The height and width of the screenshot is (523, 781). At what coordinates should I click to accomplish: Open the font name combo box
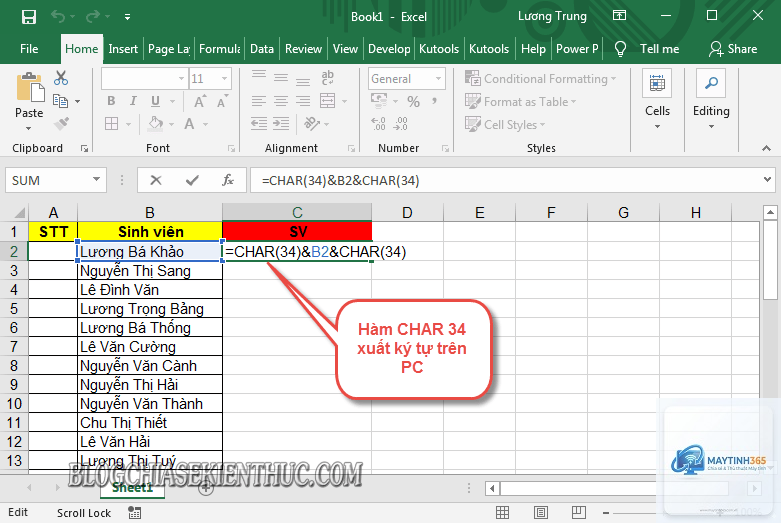(144, 79)
